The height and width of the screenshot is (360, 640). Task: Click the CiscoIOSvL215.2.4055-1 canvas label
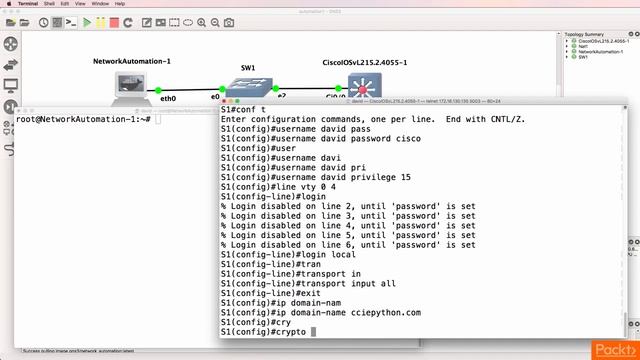(364, 62)
